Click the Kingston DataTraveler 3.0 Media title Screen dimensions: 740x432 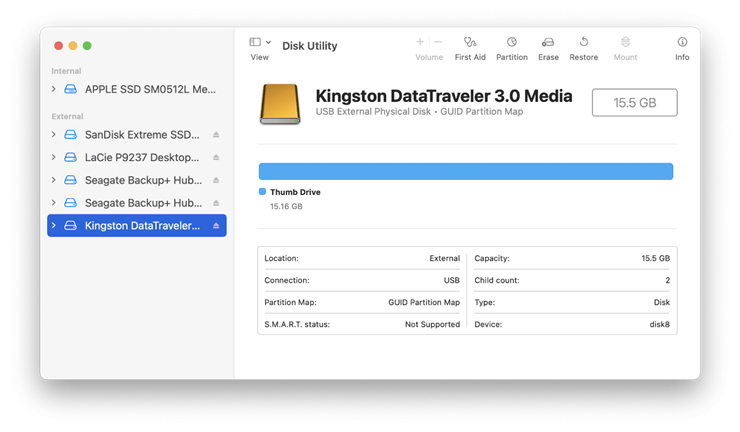[444, 96]
